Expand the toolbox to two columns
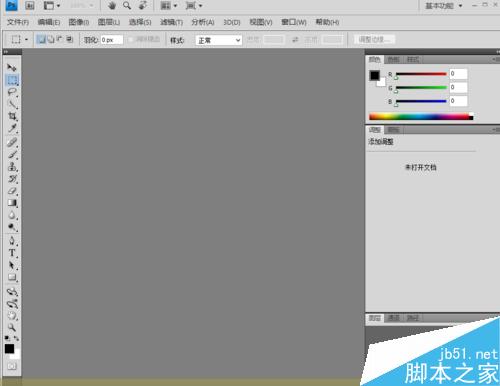500x386 pixels. point(6,52)
